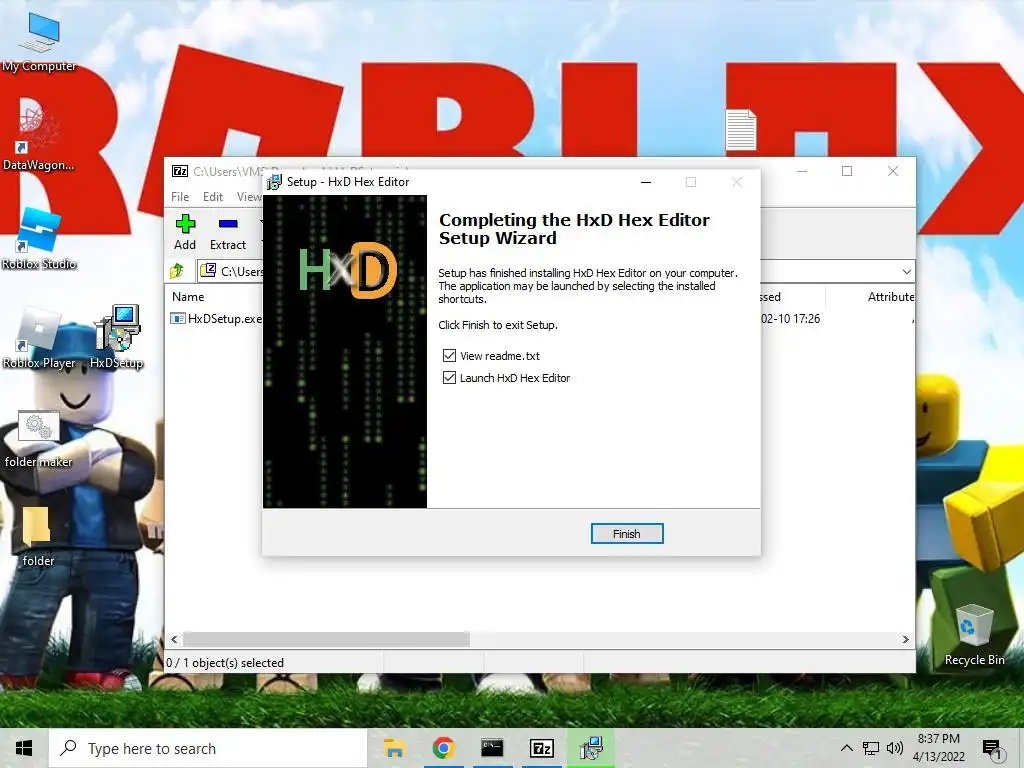Click the Setup wizard title bar icon
The height and width of the screenshot is (768, 1024).
(x=274, y=182)
